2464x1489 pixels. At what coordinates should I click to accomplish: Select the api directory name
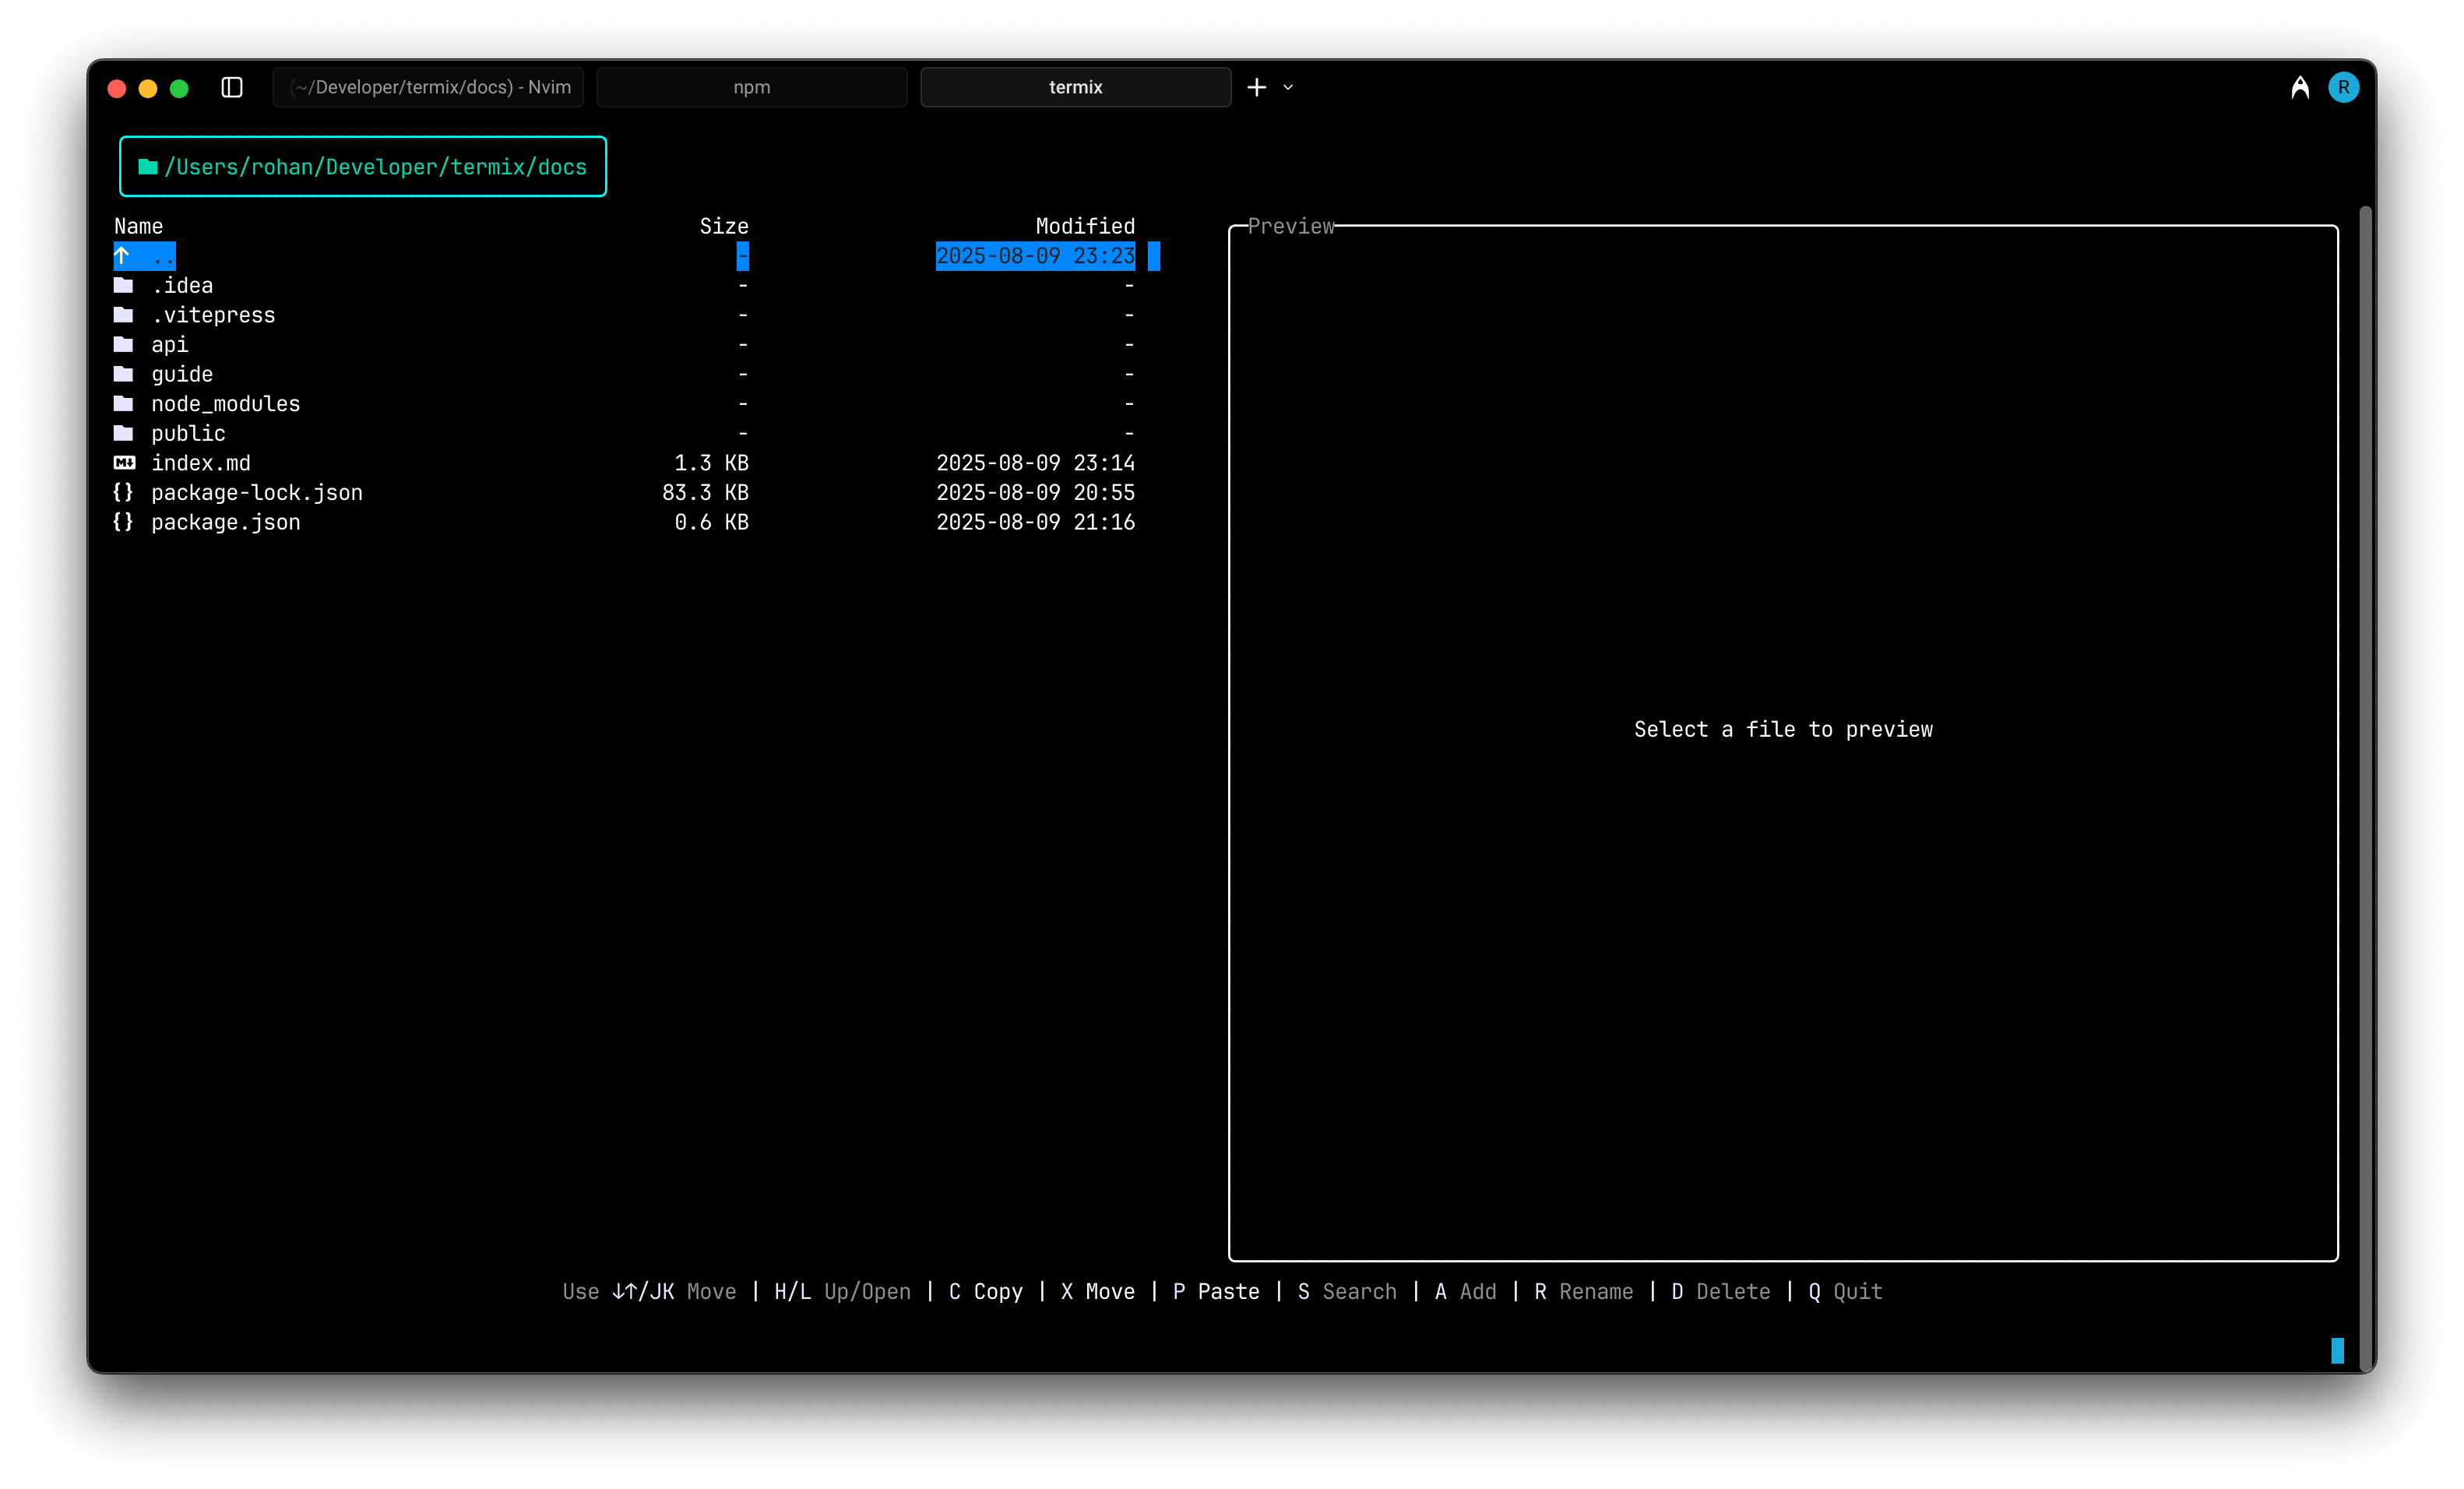[x=170, y=345]
